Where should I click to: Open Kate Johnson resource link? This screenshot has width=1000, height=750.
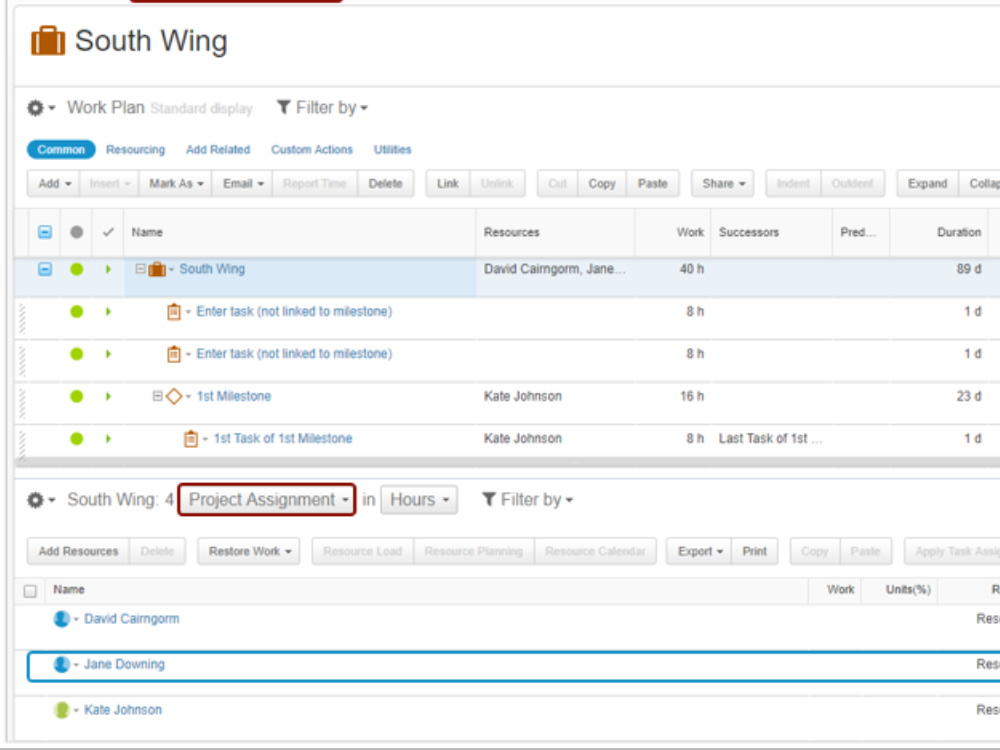(123, 710)
